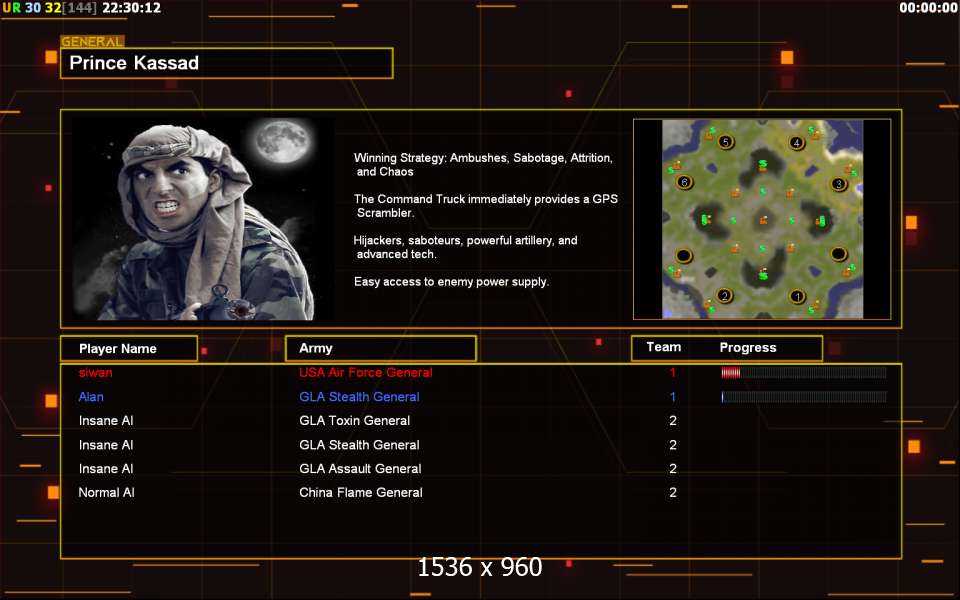
Task: Click the Team column header
Action: 664,347
